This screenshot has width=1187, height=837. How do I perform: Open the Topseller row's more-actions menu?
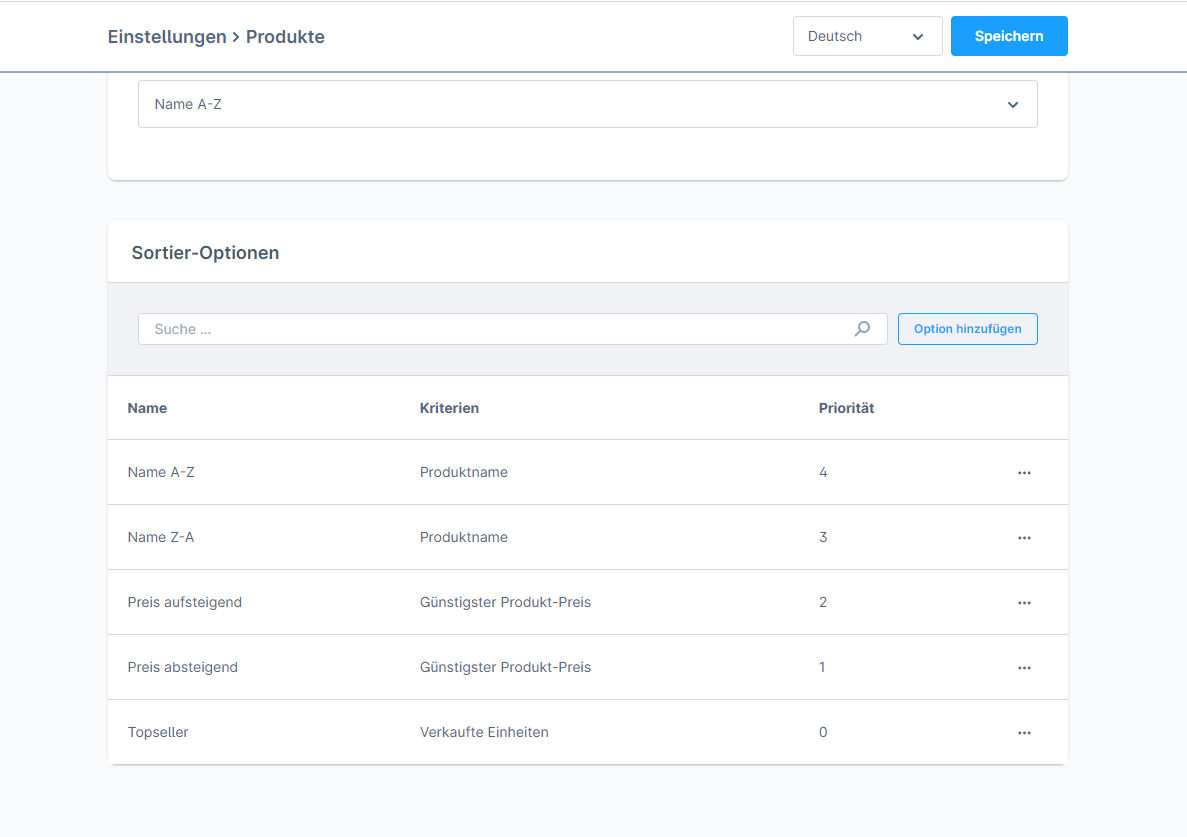click(x=1023, y=733)
